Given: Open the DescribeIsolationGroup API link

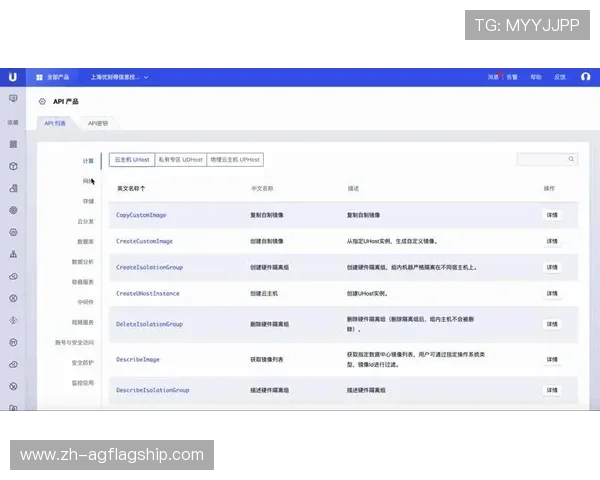Looking at the screenshot, I should pyautogui.click(x=152, y=390).
